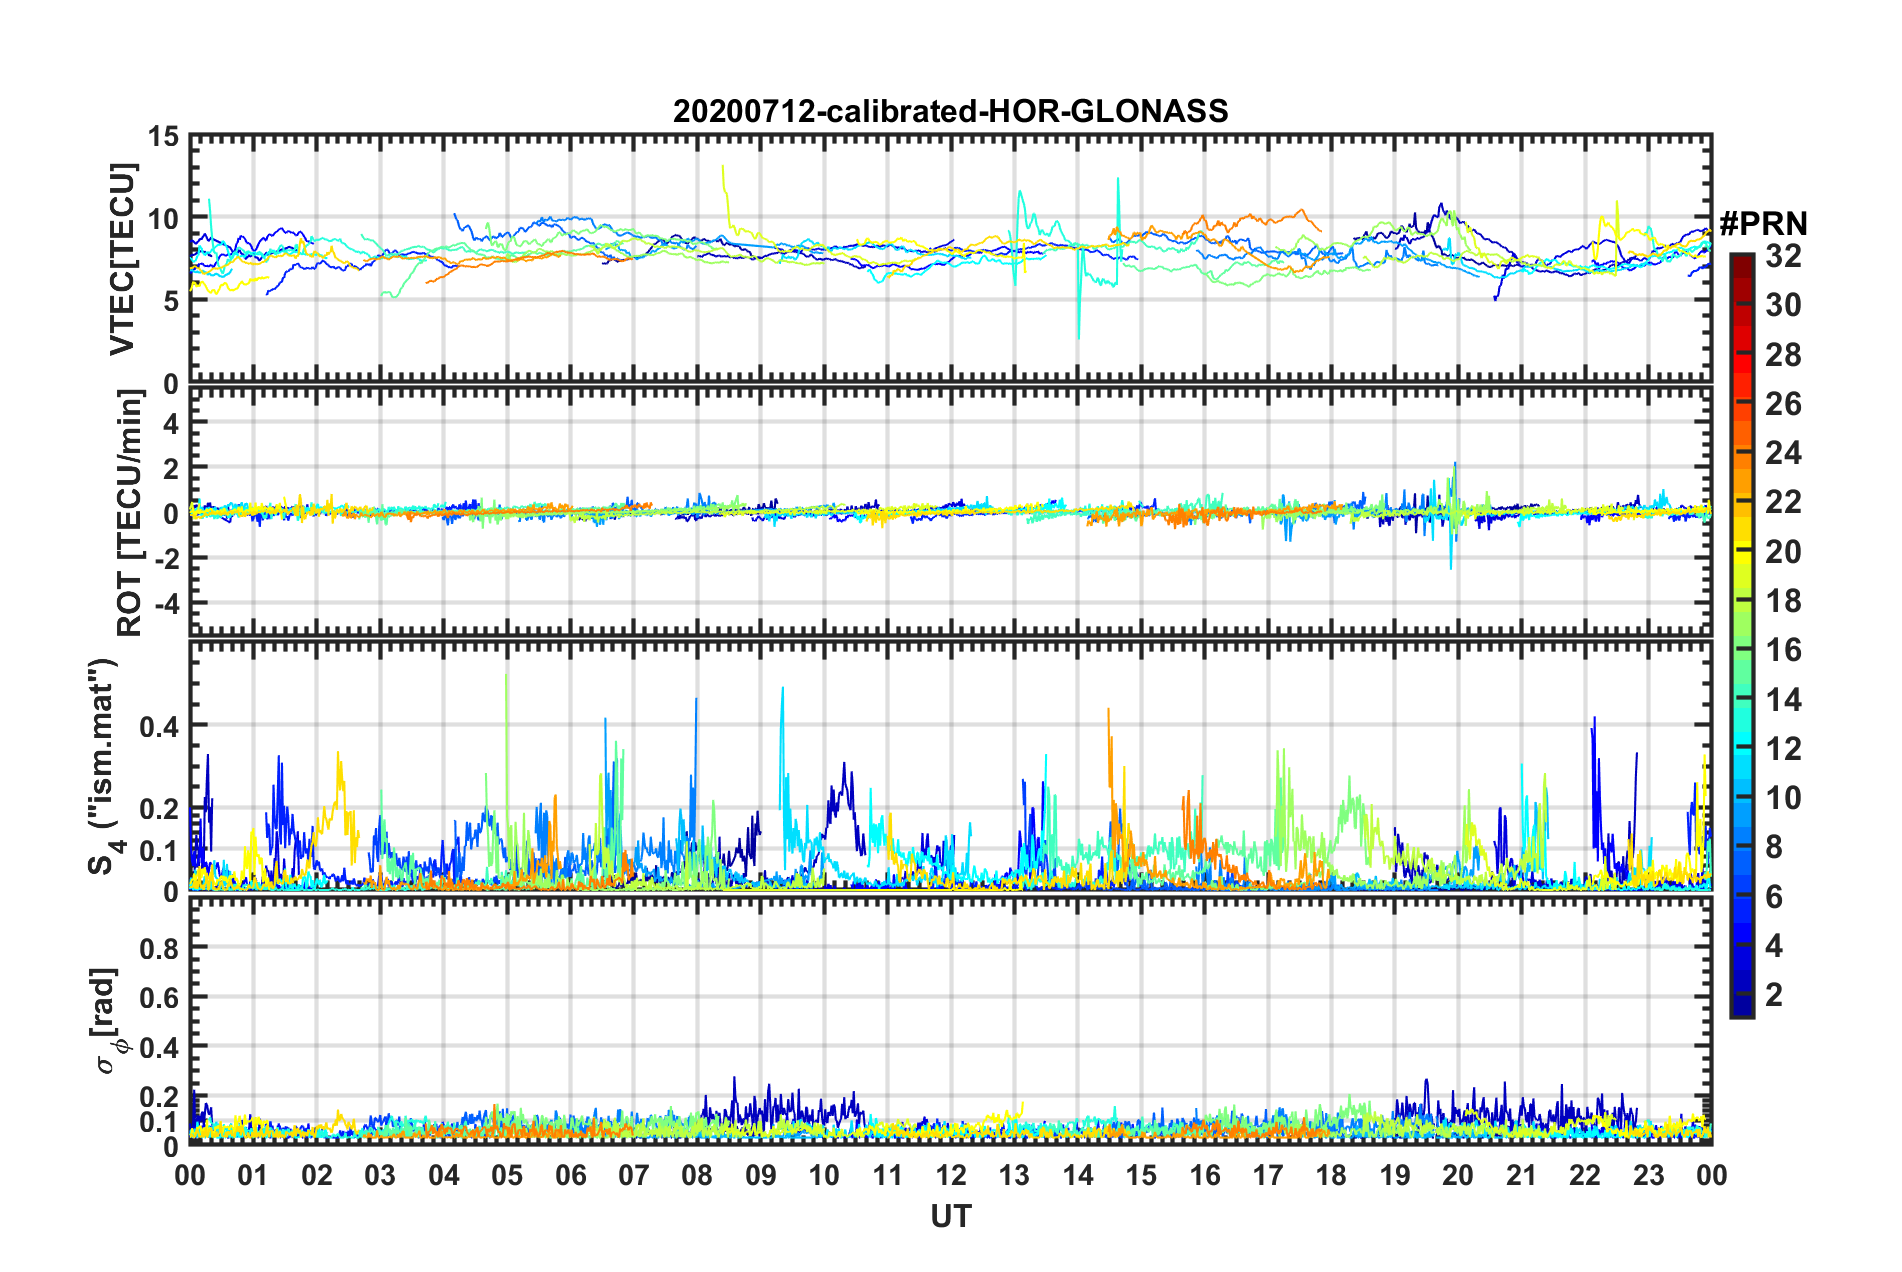Click ROT axis tick label -4
1902x1272 pixels.
click(x=167, y=604)
